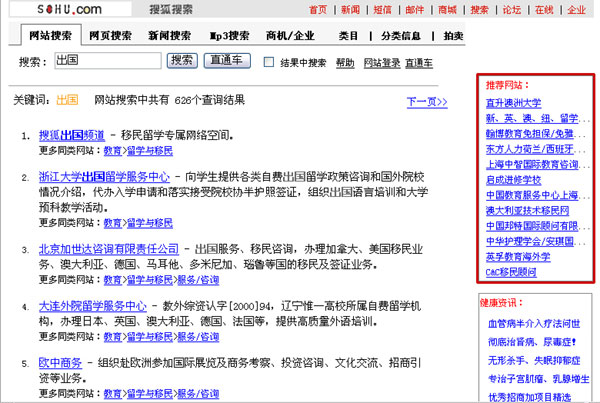Open the 拍卖 tab
Viewport: 600px width, 403px height.
coord(453,36)
